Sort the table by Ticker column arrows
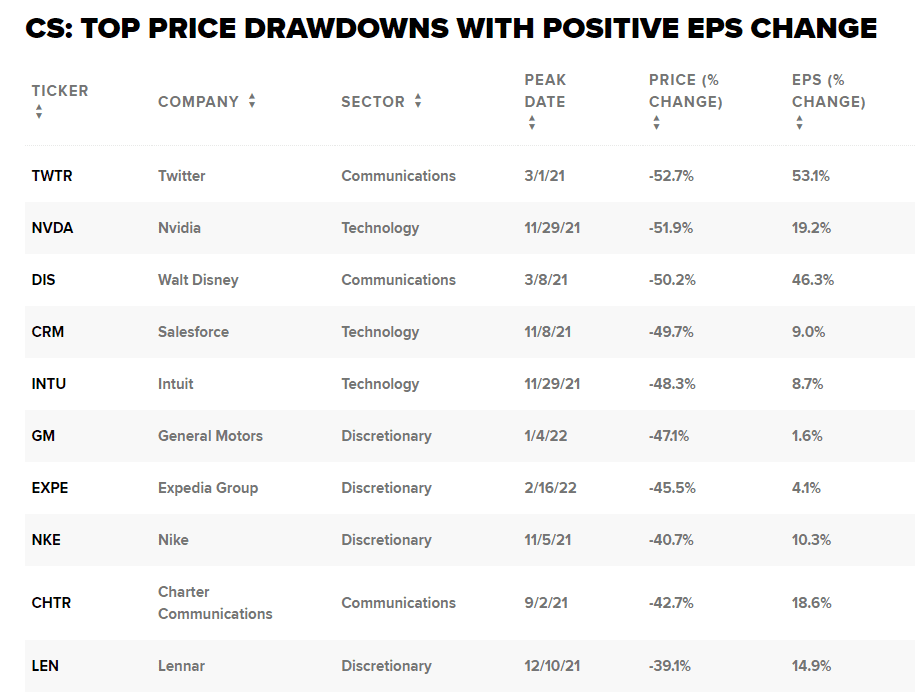915x692 pixels. 39,112
